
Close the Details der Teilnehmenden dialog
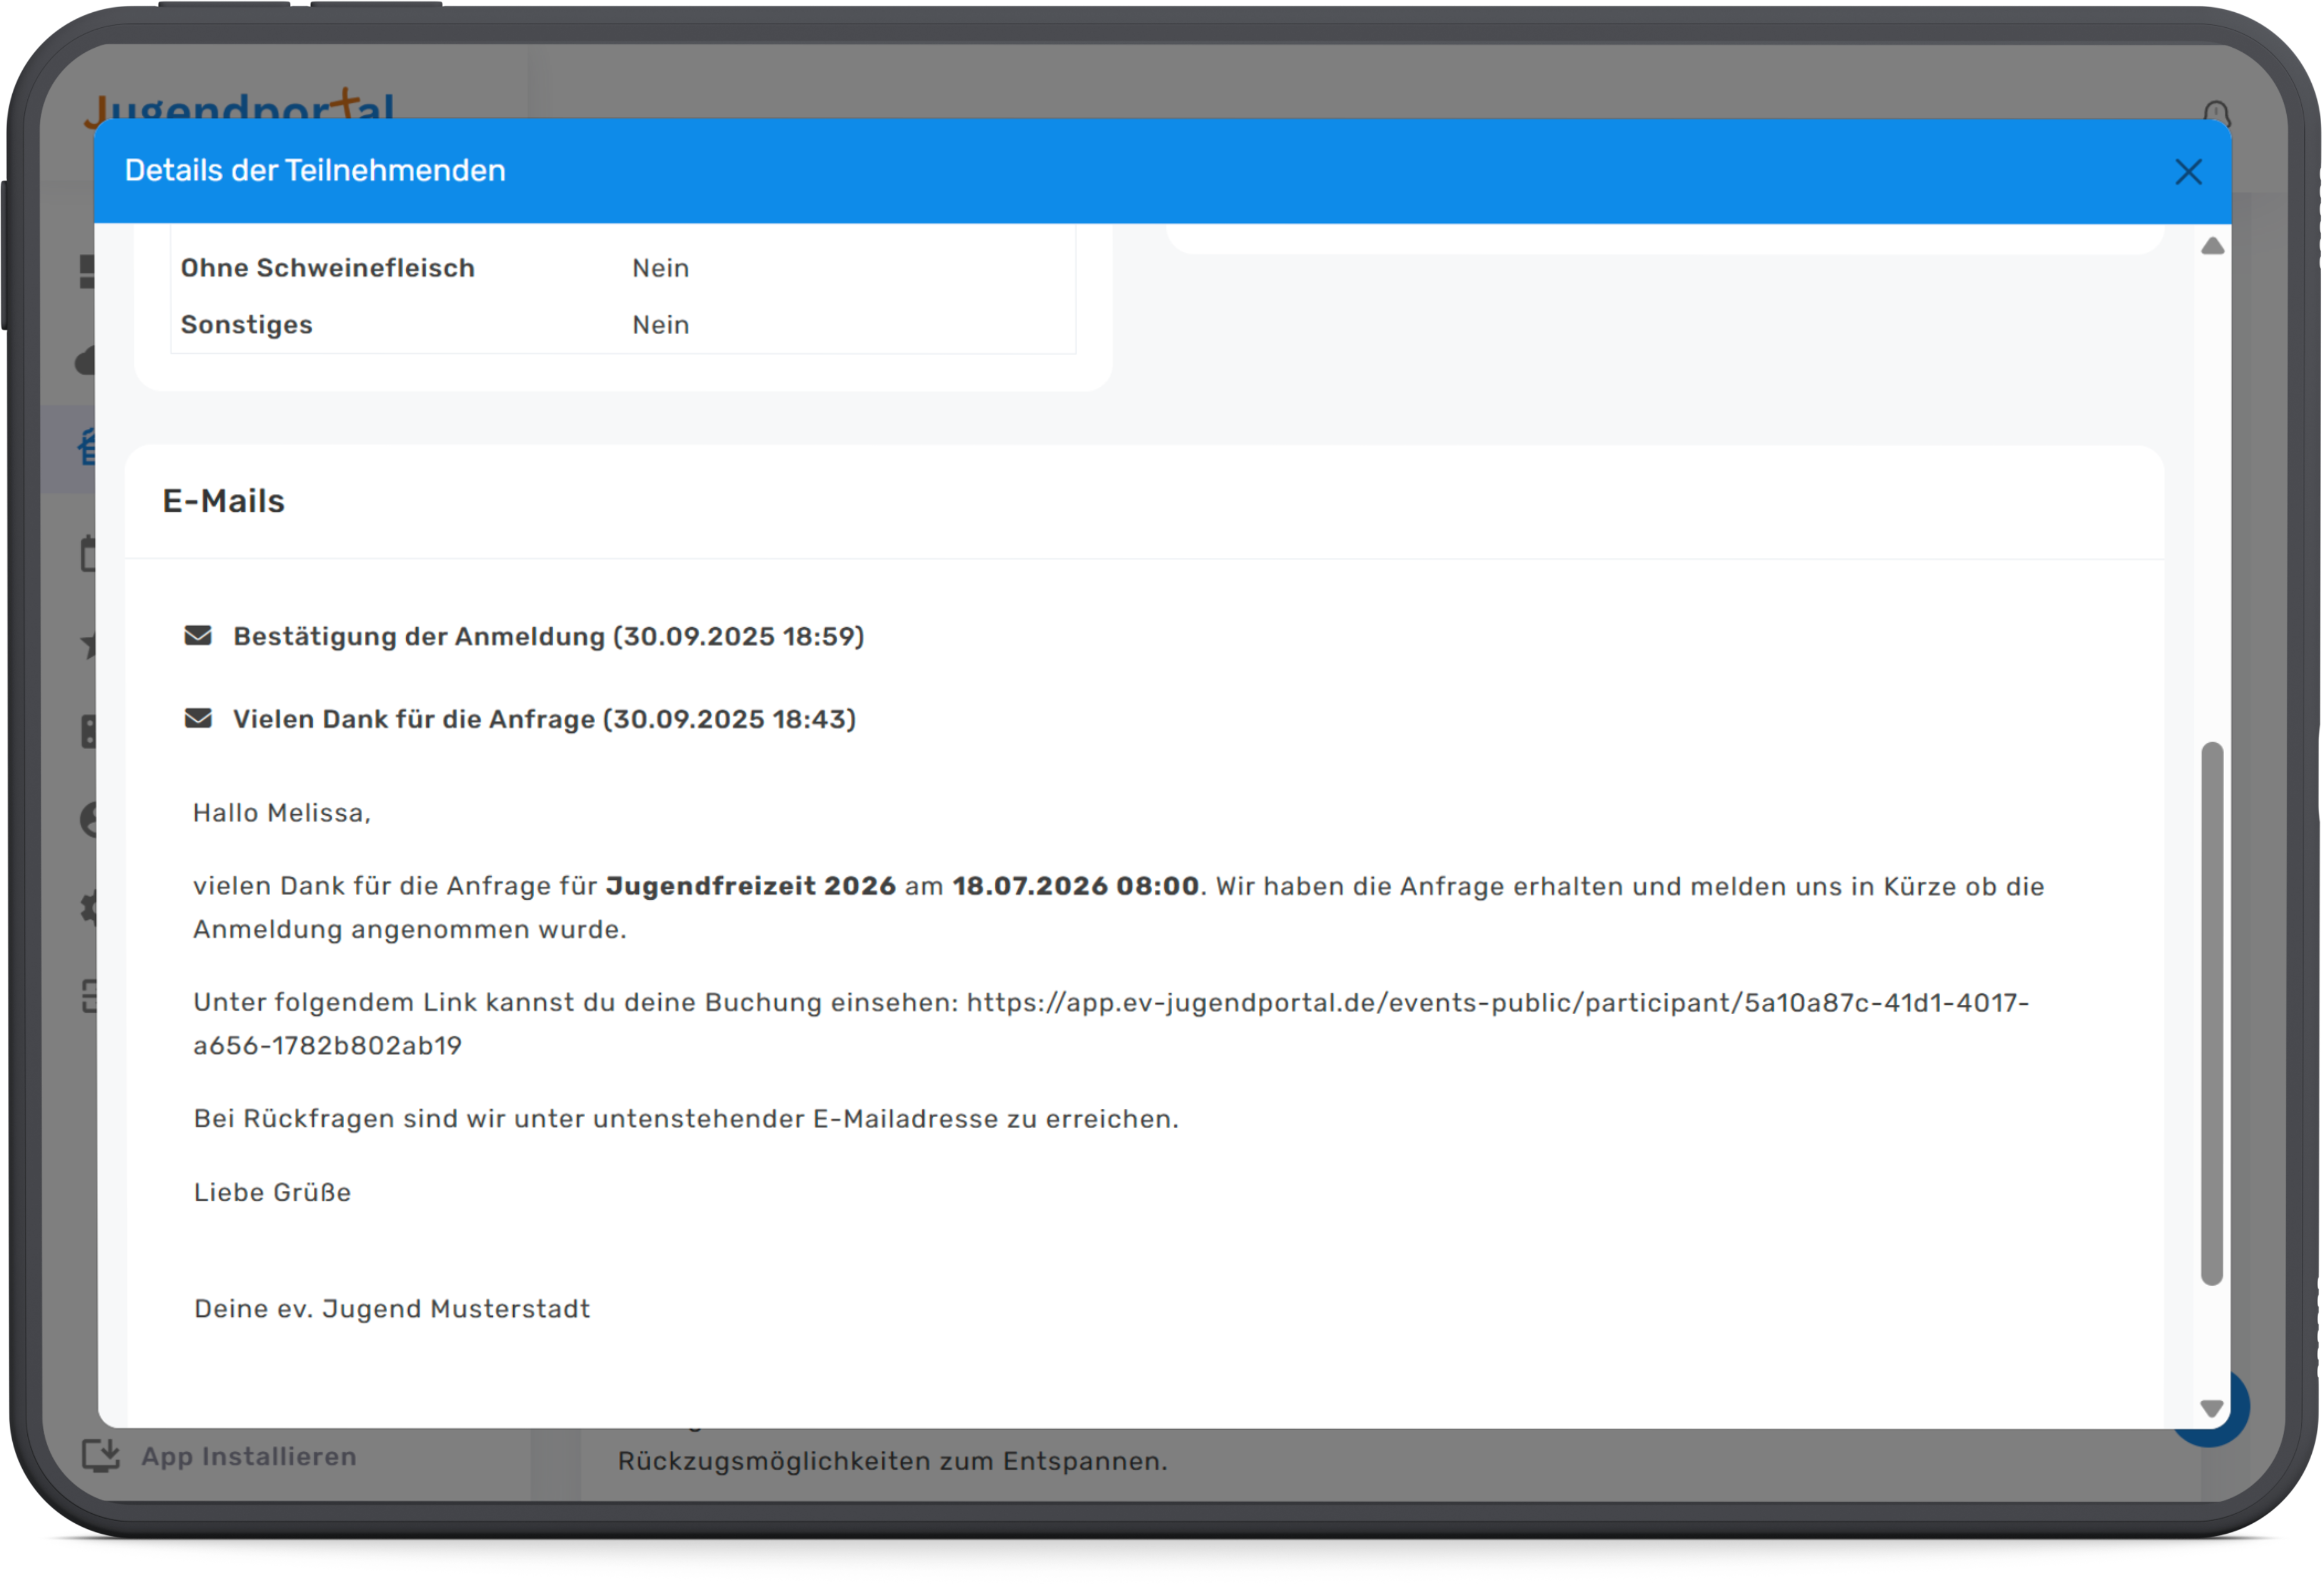click(x=2188, y=172)
